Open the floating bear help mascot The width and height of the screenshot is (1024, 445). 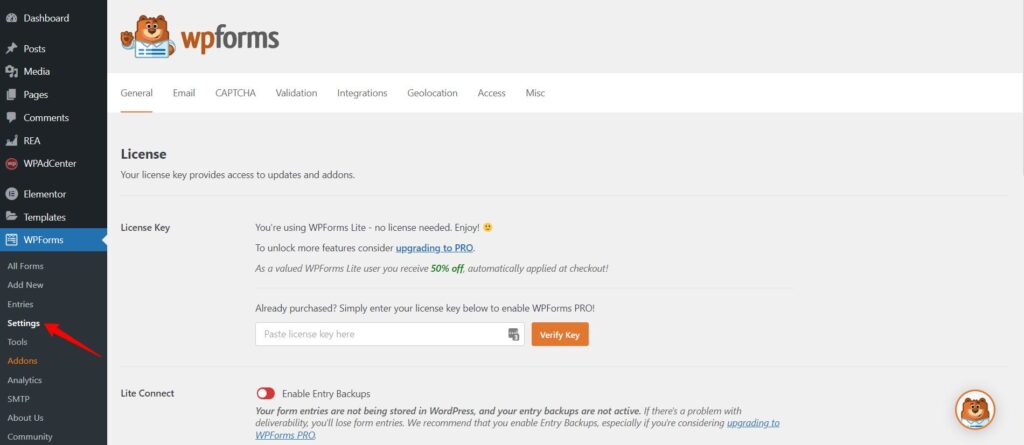pos(975,410)
